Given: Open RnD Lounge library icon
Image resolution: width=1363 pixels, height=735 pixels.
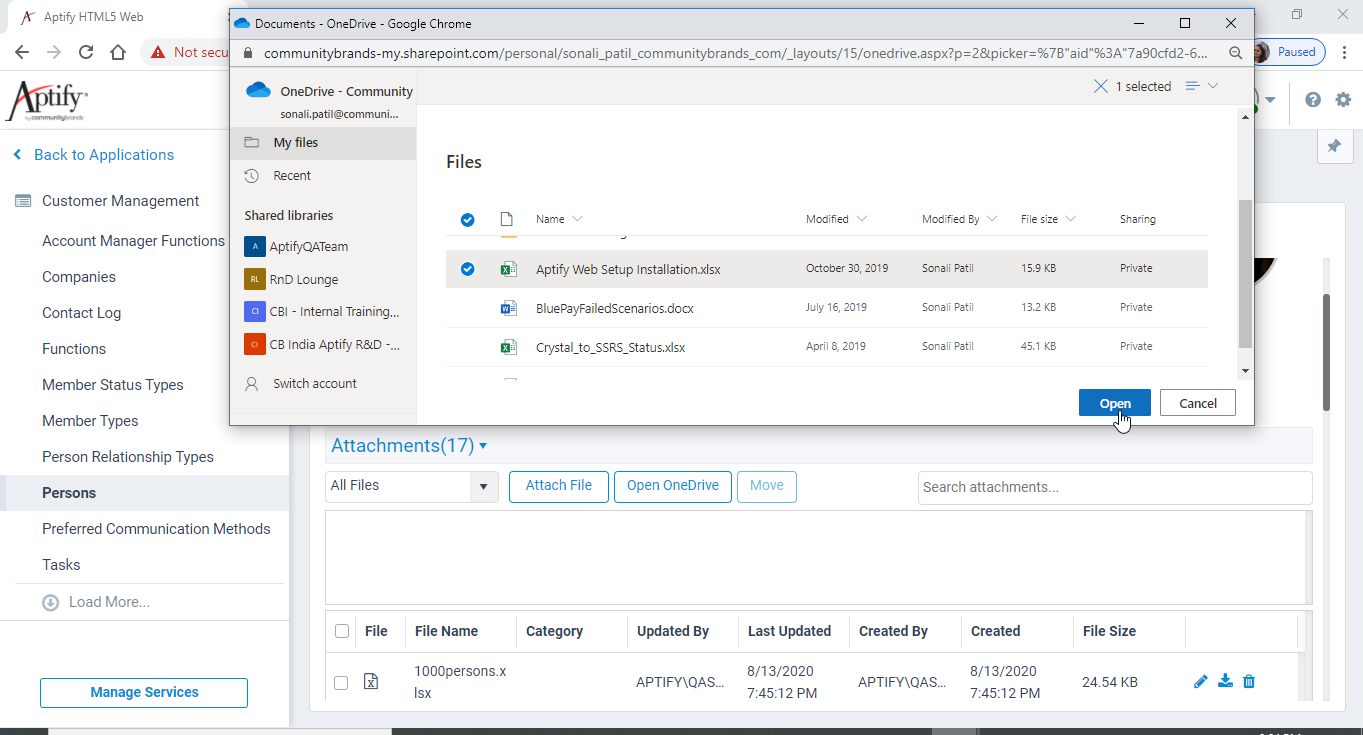Looking at the screenshot, I should (254, 280).
